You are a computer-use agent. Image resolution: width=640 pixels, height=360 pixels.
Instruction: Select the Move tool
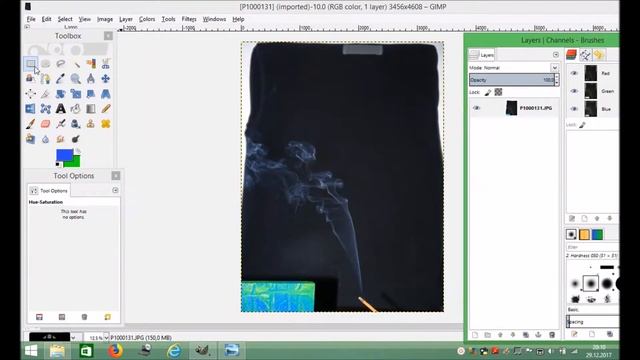(106, 79)
